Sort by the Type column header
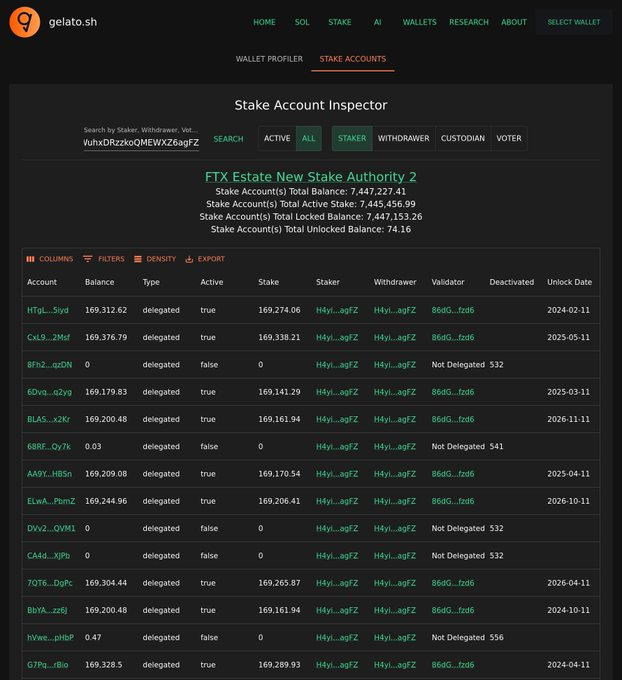The image size is (622, 680). (151, 282)
